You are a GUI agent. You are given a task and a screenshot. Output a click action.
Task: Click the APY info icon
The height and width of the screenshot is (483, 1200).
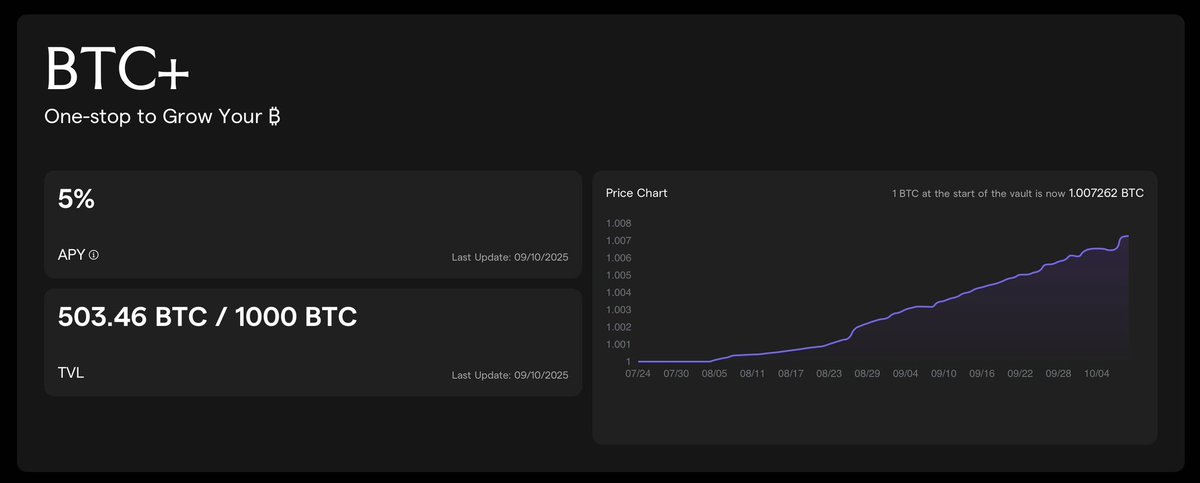94,255
